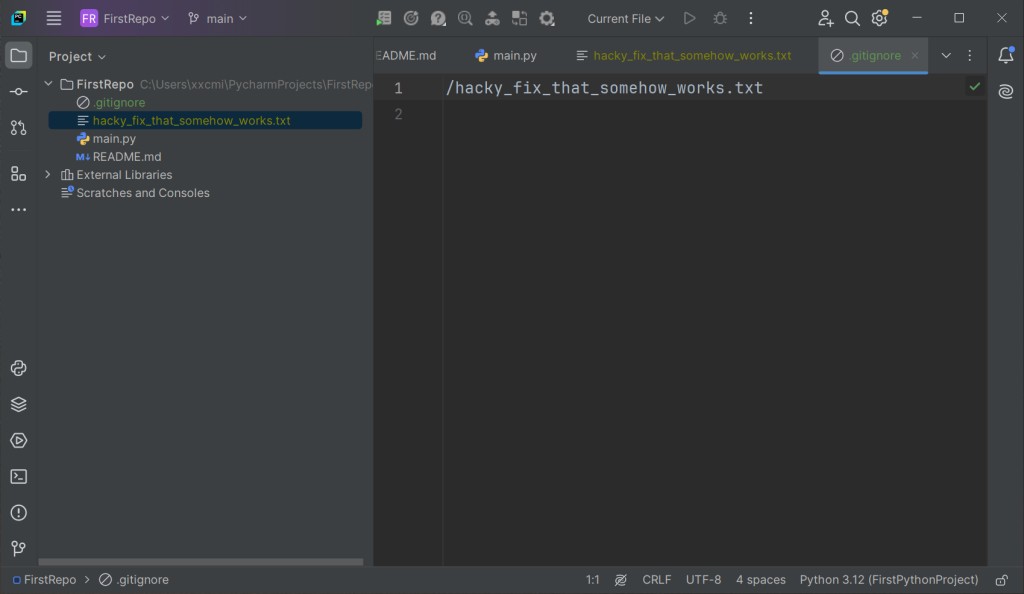The height and width of the screenshot is (594, 1024).
Task: Toggle the Project tool window folder icon
Action: point(18,56)
